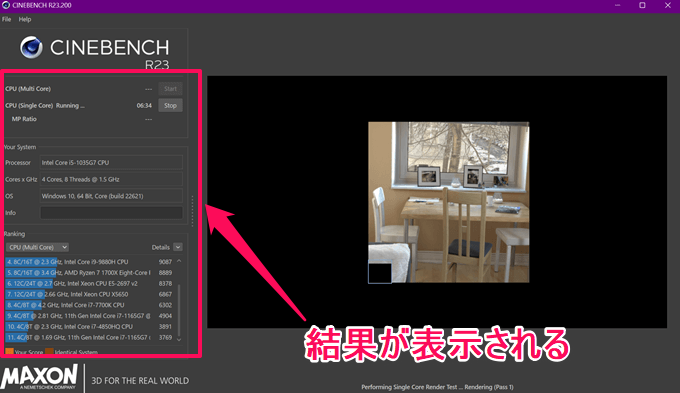Open the File menu

[x=7, y=19]
